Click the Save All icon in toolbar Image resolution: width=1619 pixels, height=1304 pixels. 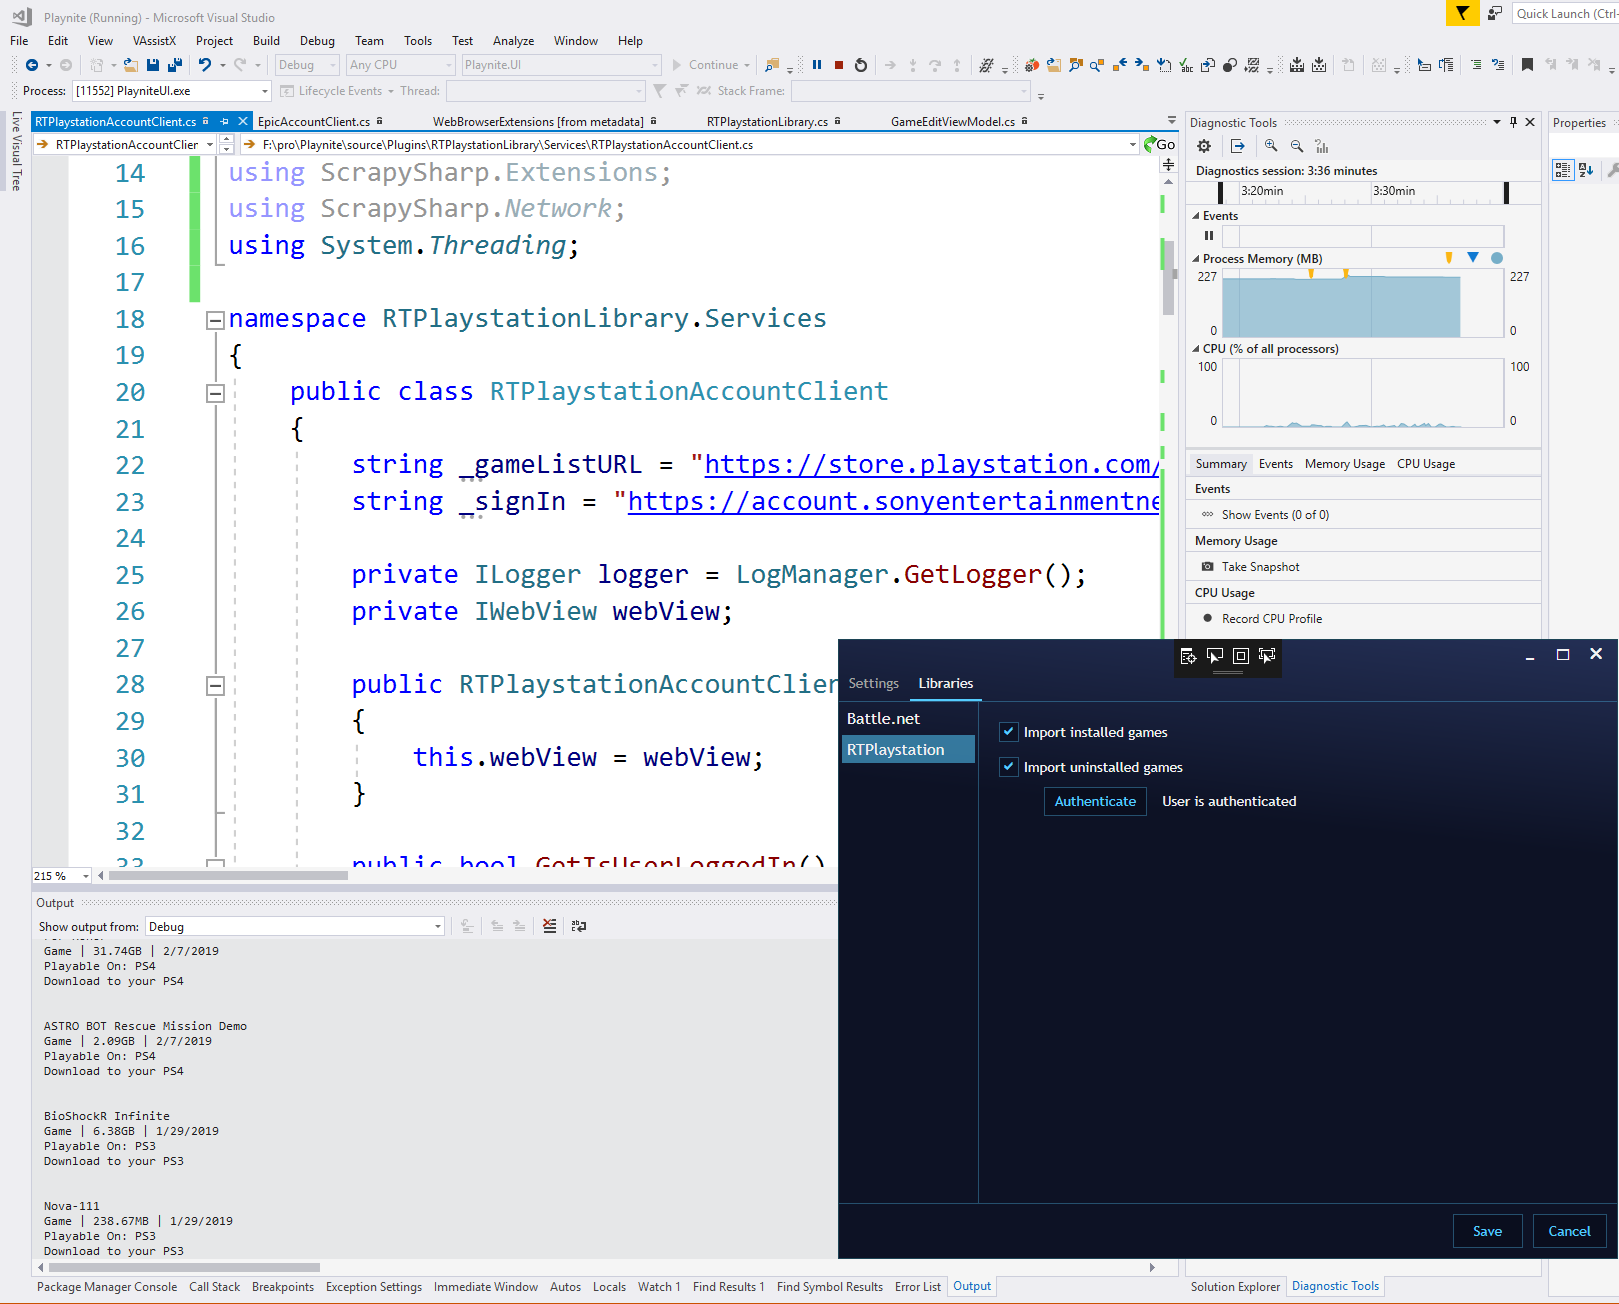pyautogui.click(x=172, y=64)
